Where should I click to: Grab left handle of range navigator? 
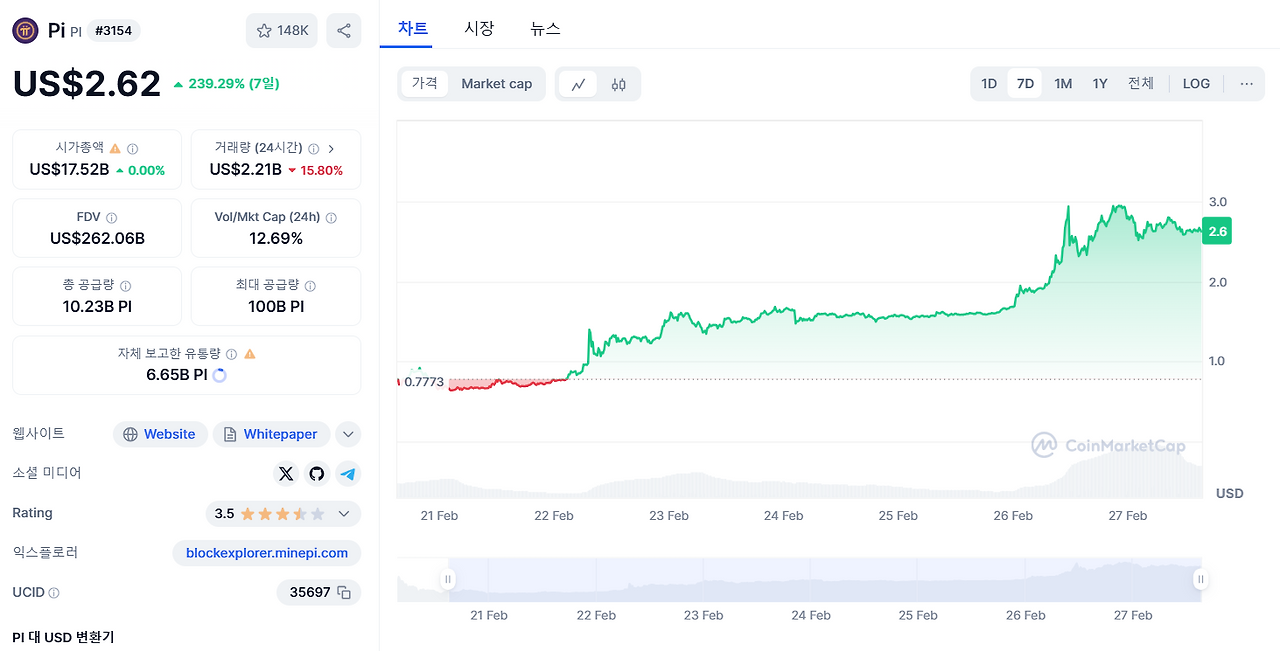pyautogui.click(x=448, y=579)
